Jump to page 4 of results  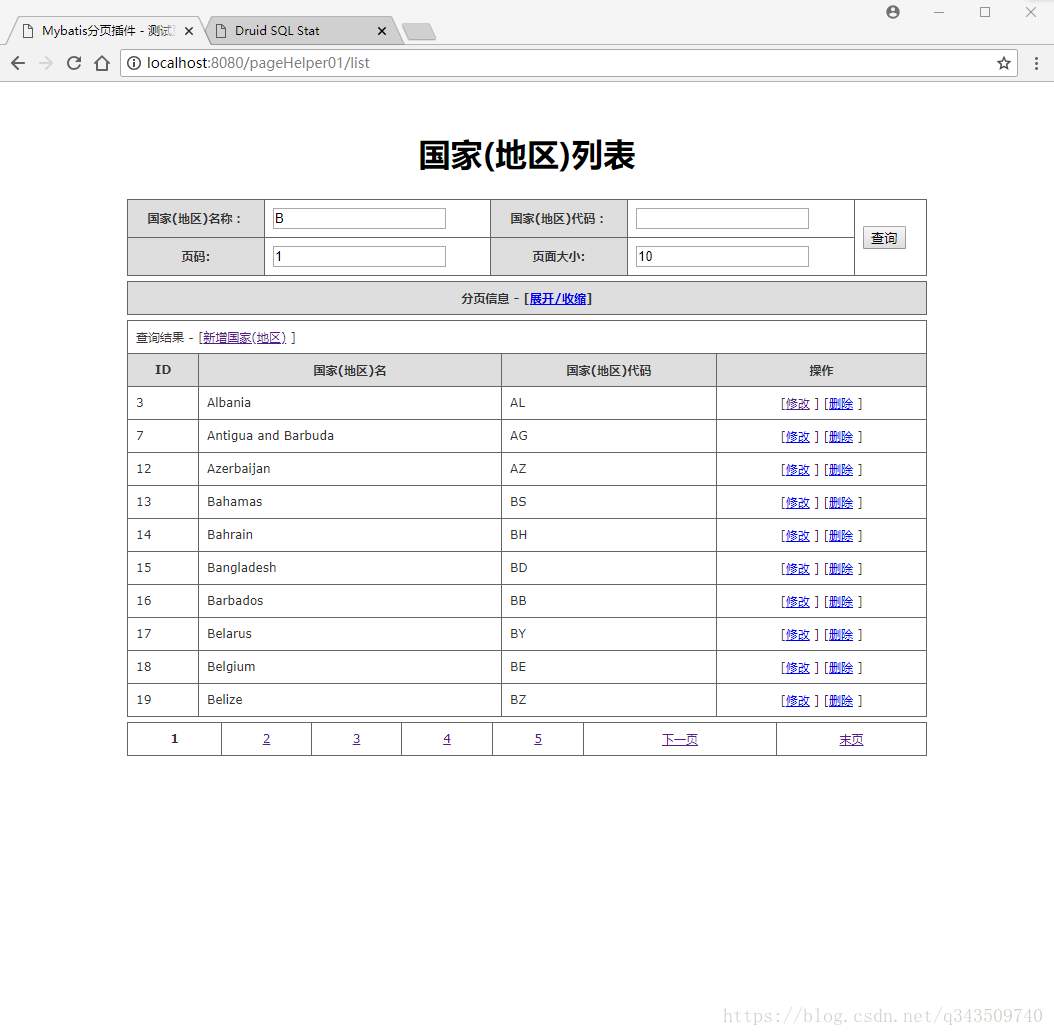pos(447,739)
